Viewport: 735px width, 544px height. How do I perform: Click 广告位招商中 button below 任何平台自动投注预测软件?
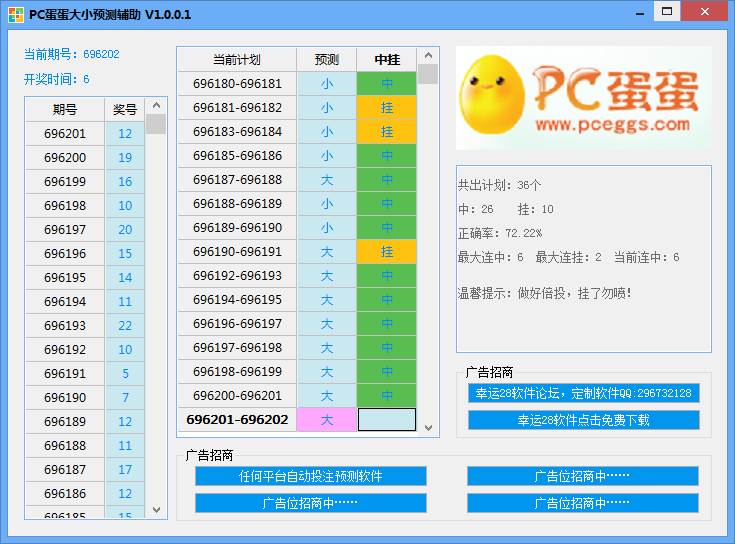click(x=311, y=503)
